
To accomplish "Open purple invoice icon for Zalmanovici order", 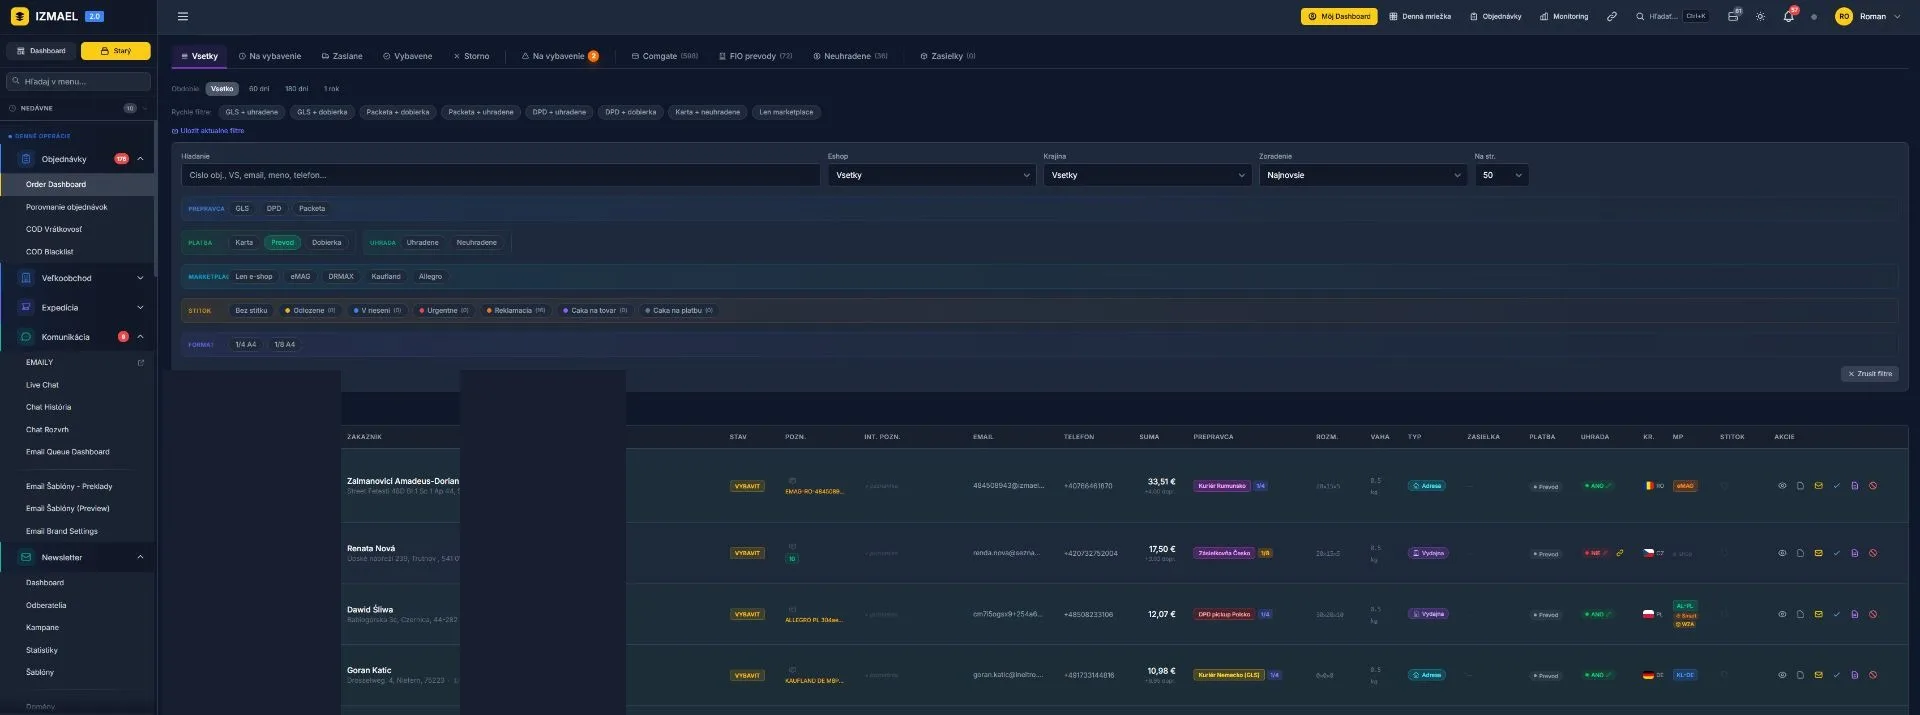I will tap(1854, 486).
